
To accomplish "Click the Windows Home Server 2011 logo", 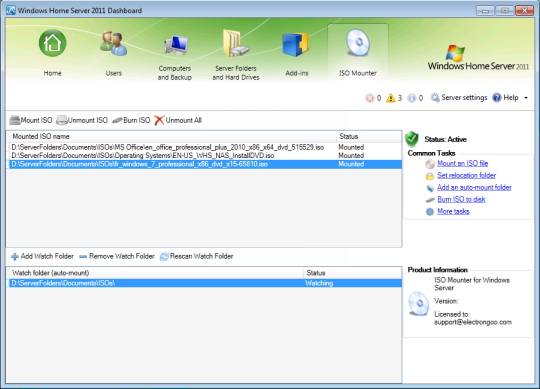I will [478, 58].
